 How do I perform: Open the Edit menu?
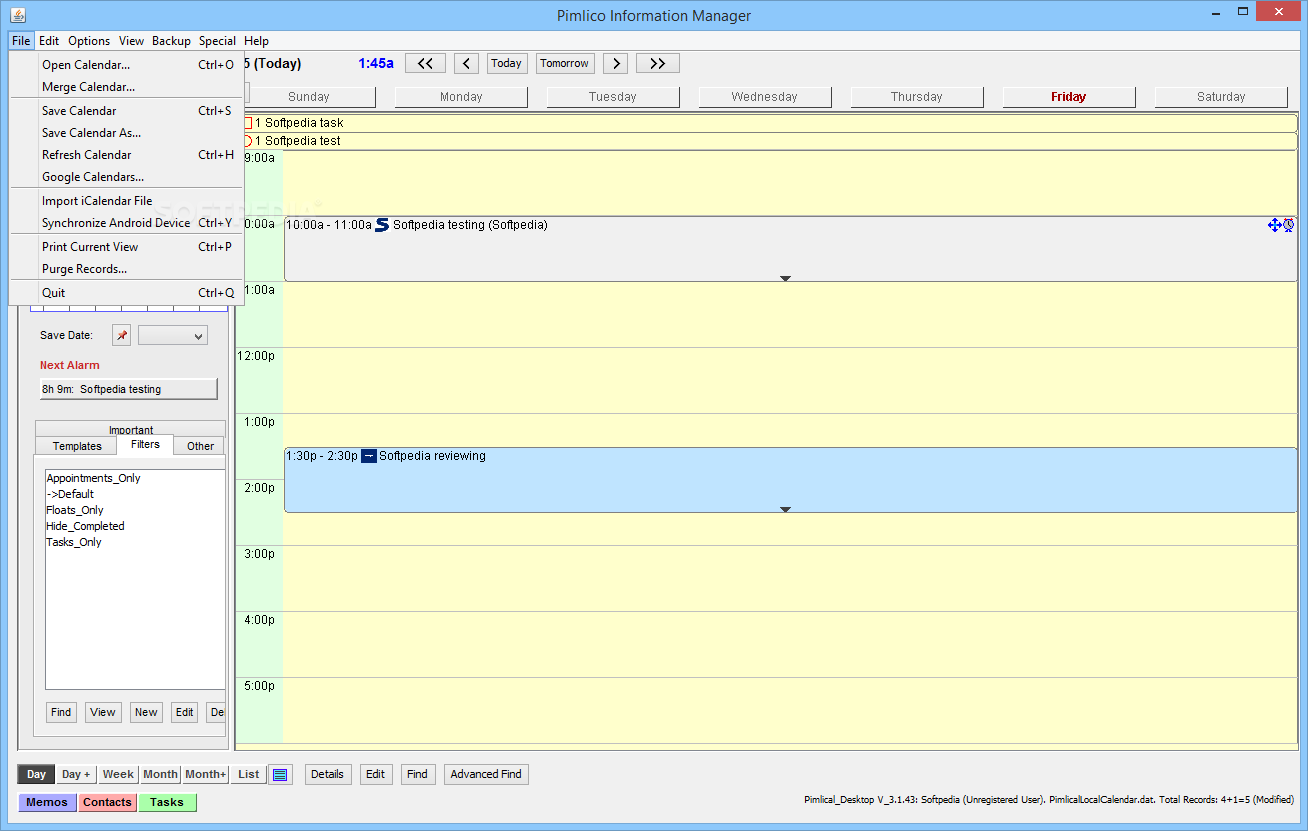coord(49,41)
